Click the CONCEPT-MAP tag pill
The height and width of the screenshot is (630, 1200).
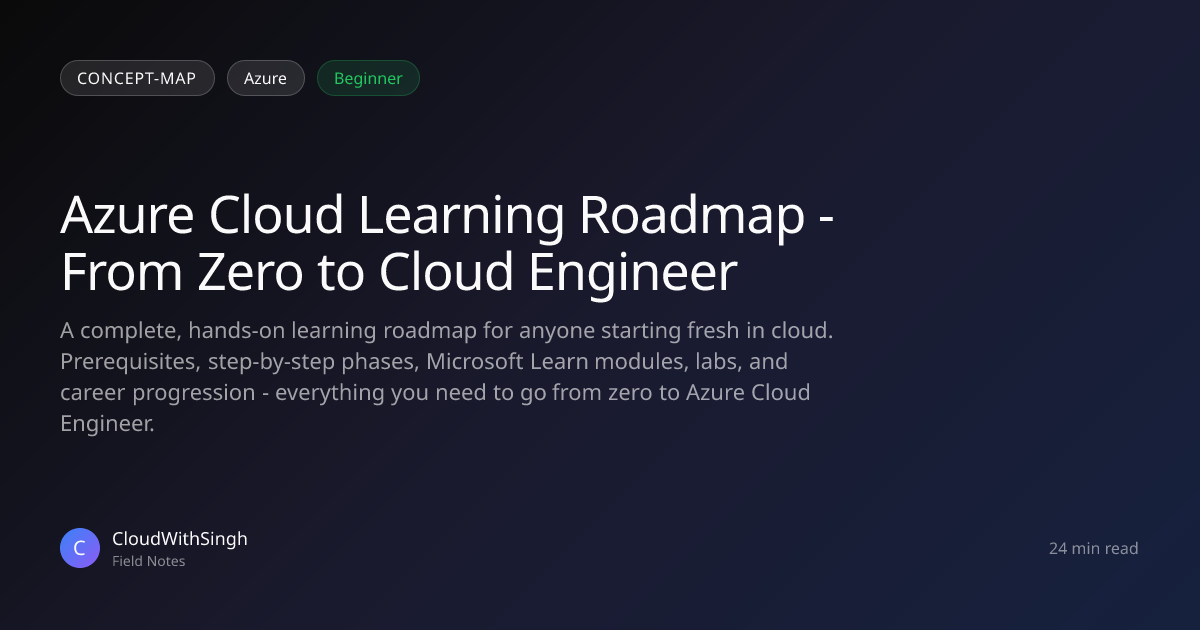click(x=137, y=78)
